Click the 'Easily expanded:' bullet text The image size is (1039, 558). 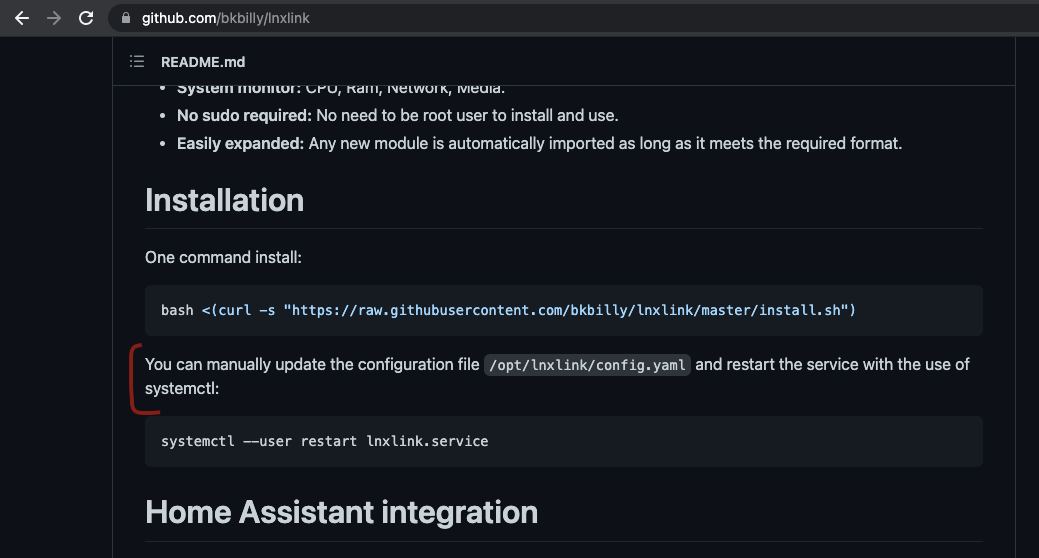[x=240, y=143]
